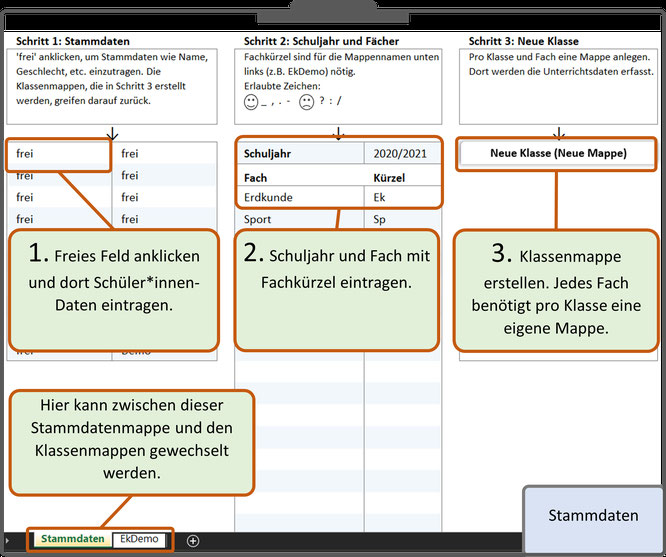Image resolution: width=666 pixels, height=557 pixels.
Task: Click the heading Schritt 3: Neue Klasse
Action: (523, 41)
